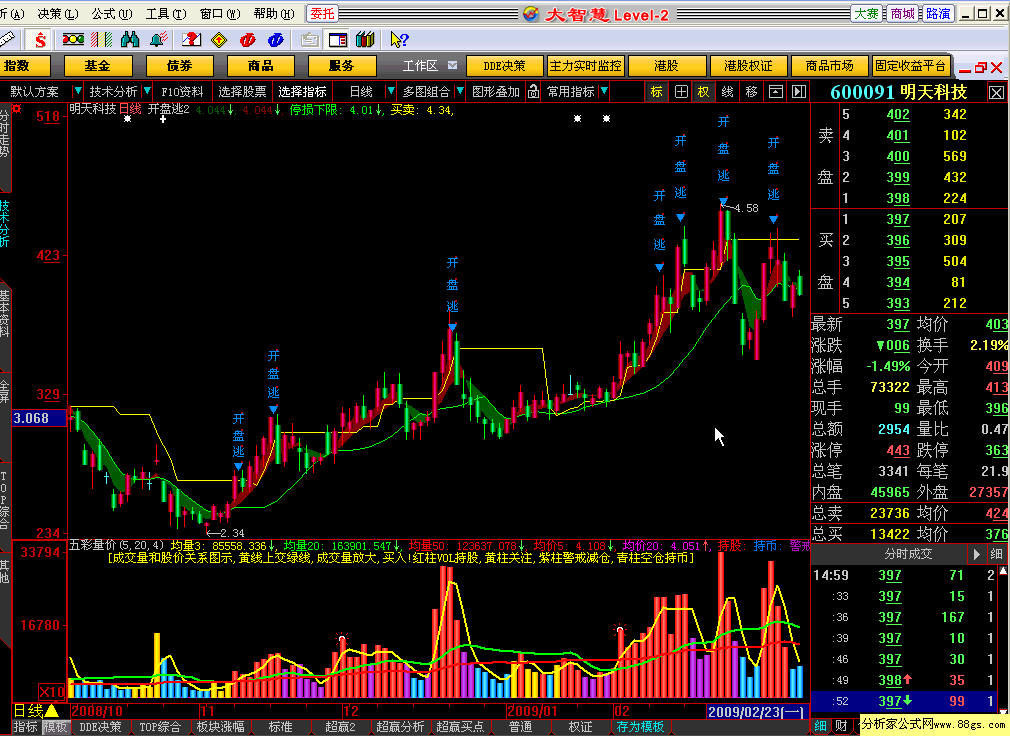The height and width of the screenshot is (736, 1010).
Task: Click the chart with question mark icon
Action: 191,40
